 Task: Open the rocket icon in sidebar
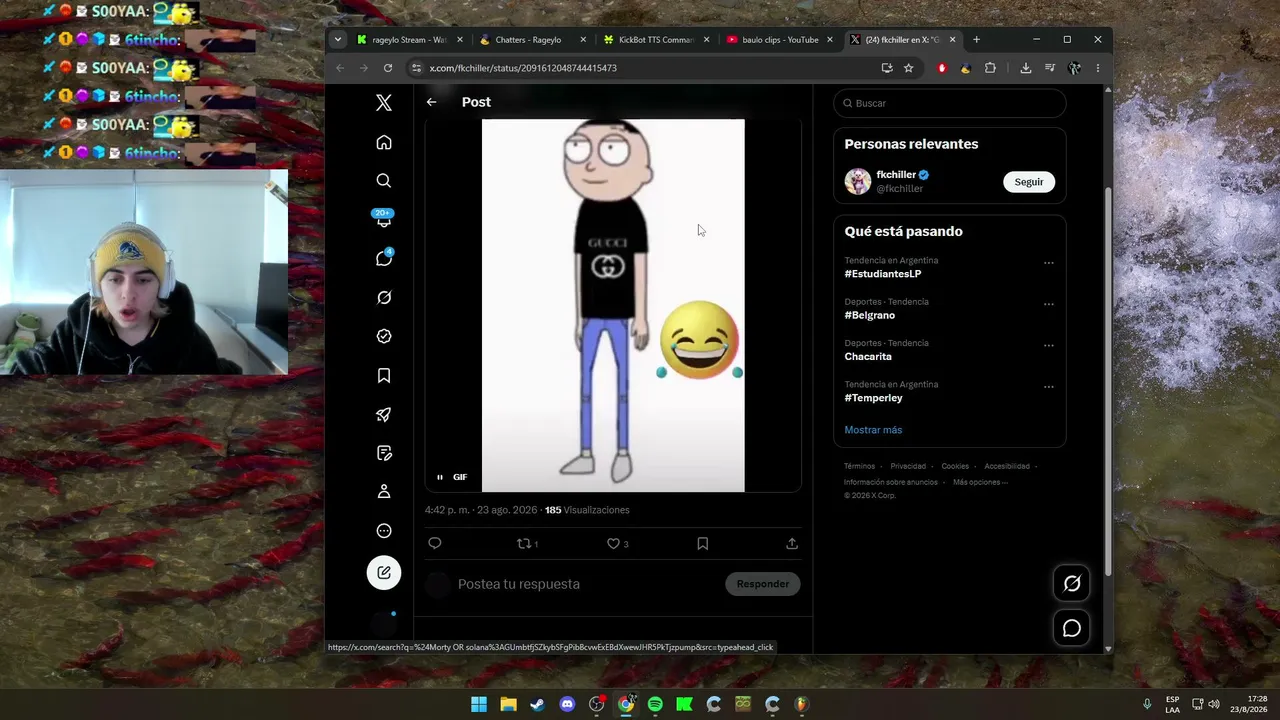pyautogui.click(x=384, y=414)
